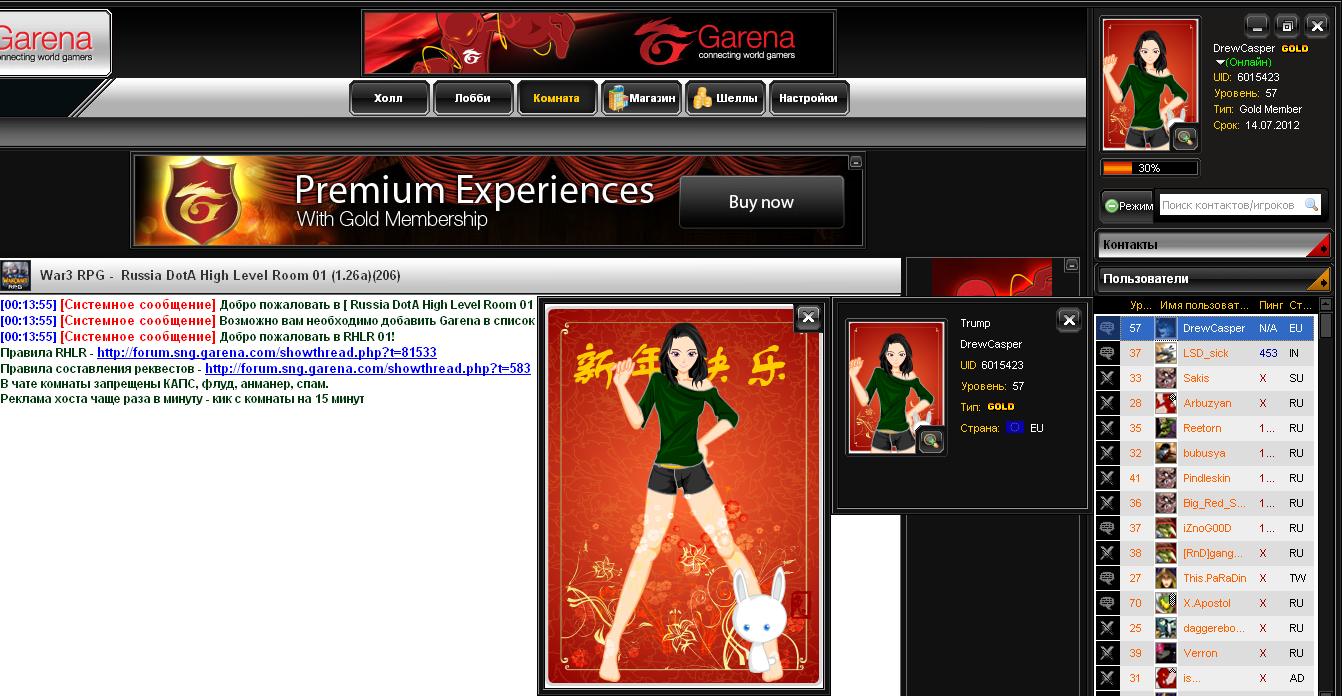
Task: Click the avatar icon of Pindleskin
Action: click(1166, 478)
